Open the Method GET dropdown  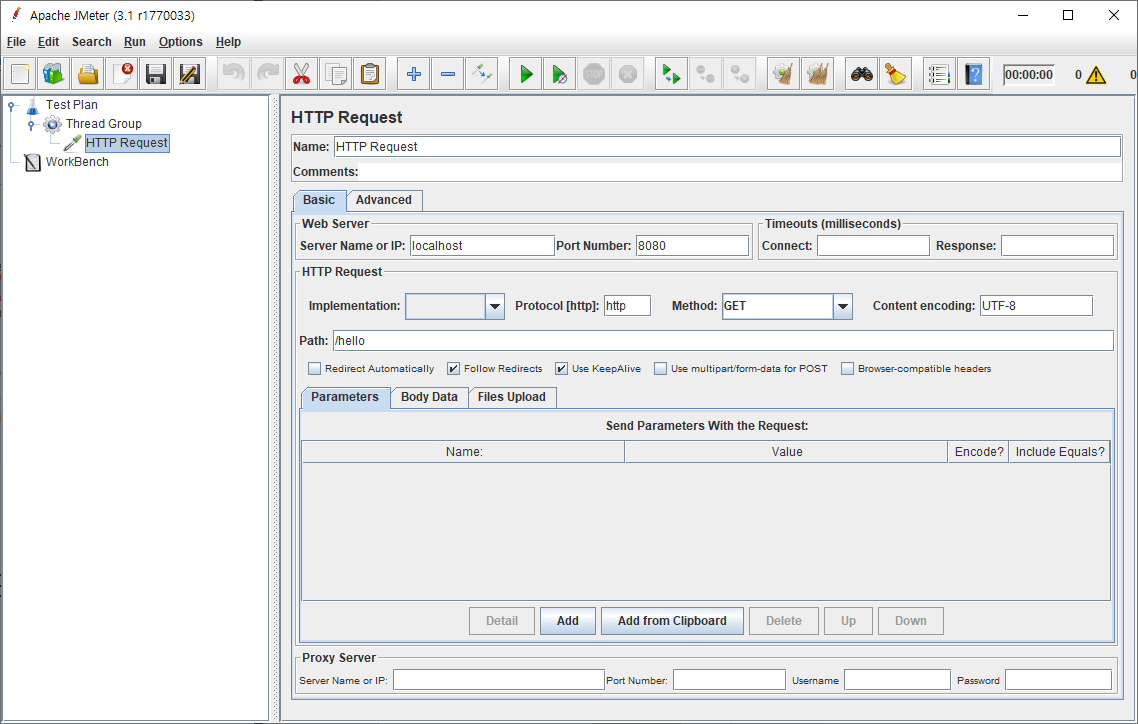(843, 306)
